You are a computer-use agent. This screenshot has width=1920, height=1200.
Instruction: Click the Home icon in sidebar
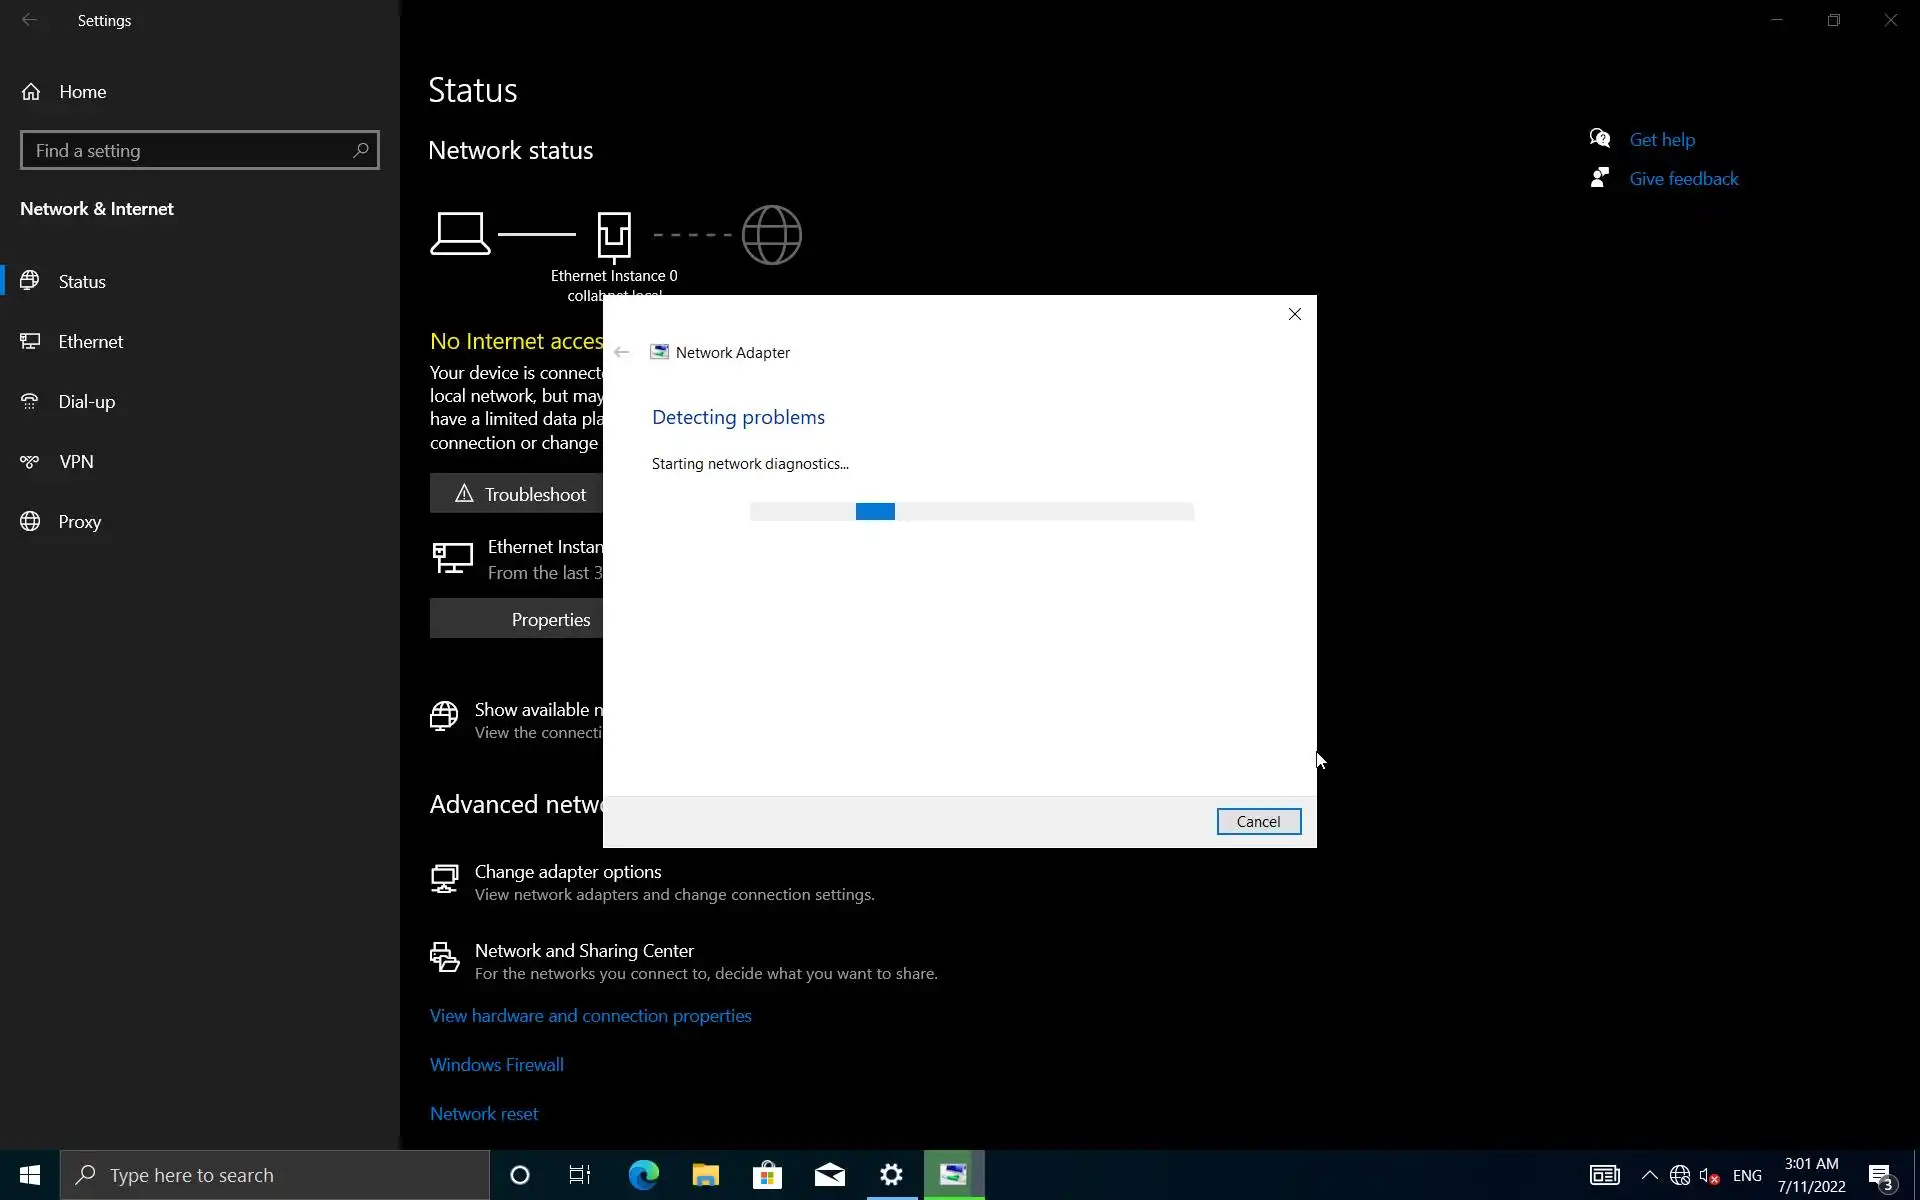[31, 92]
